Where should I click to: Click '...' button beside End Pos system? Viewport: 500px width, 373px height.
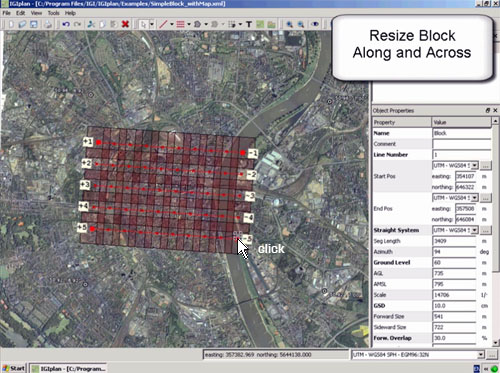486,198
